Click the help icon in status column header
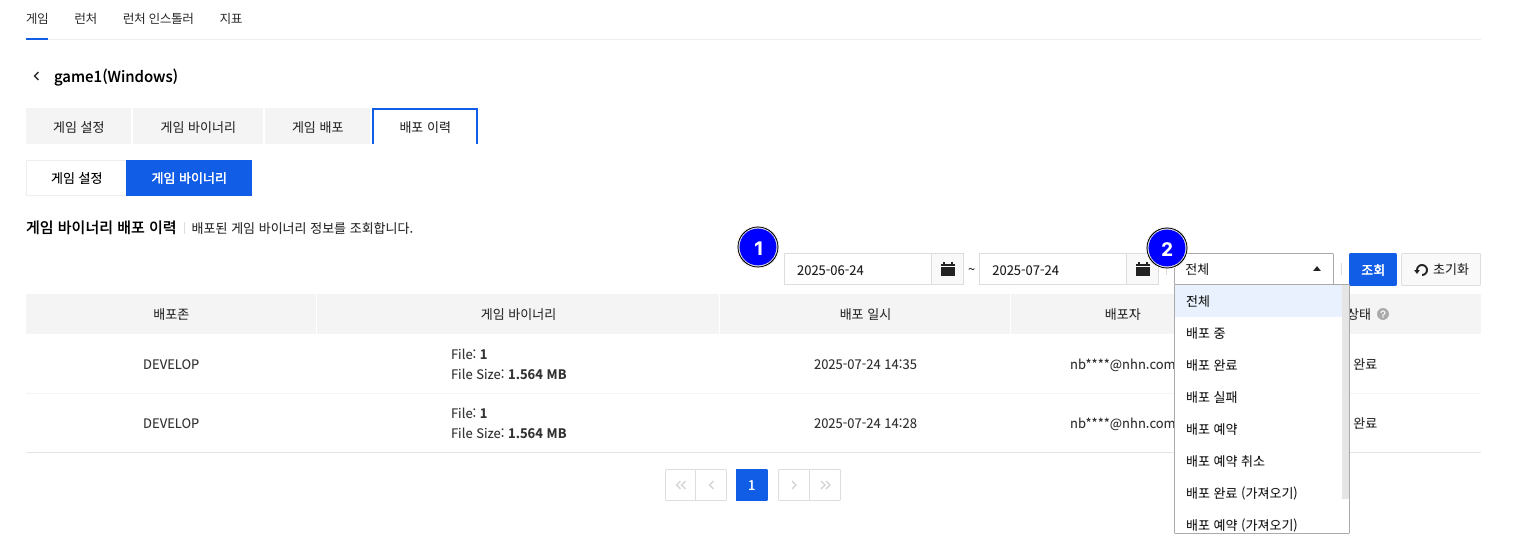The image size is (1521, 544). click(x=1383, y=314)
